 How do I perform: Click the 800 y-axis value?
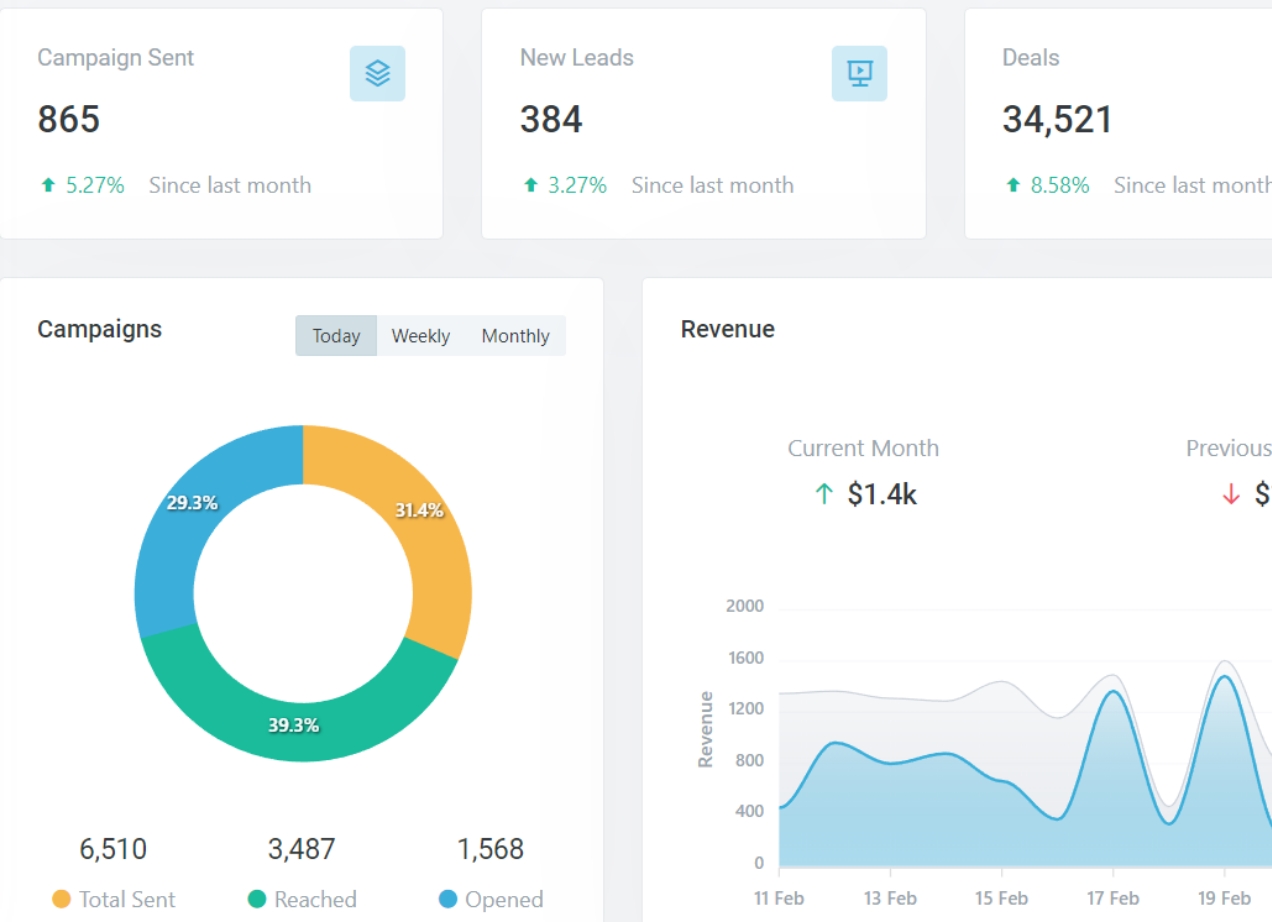click(749, 761)
